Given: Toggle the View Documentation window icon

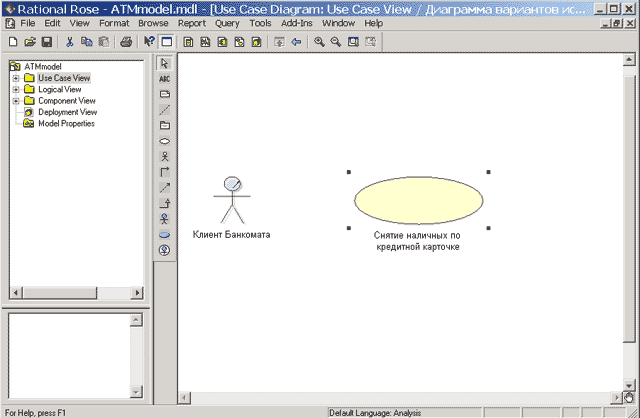Looking at the screenshot, I should coord(167,42).
